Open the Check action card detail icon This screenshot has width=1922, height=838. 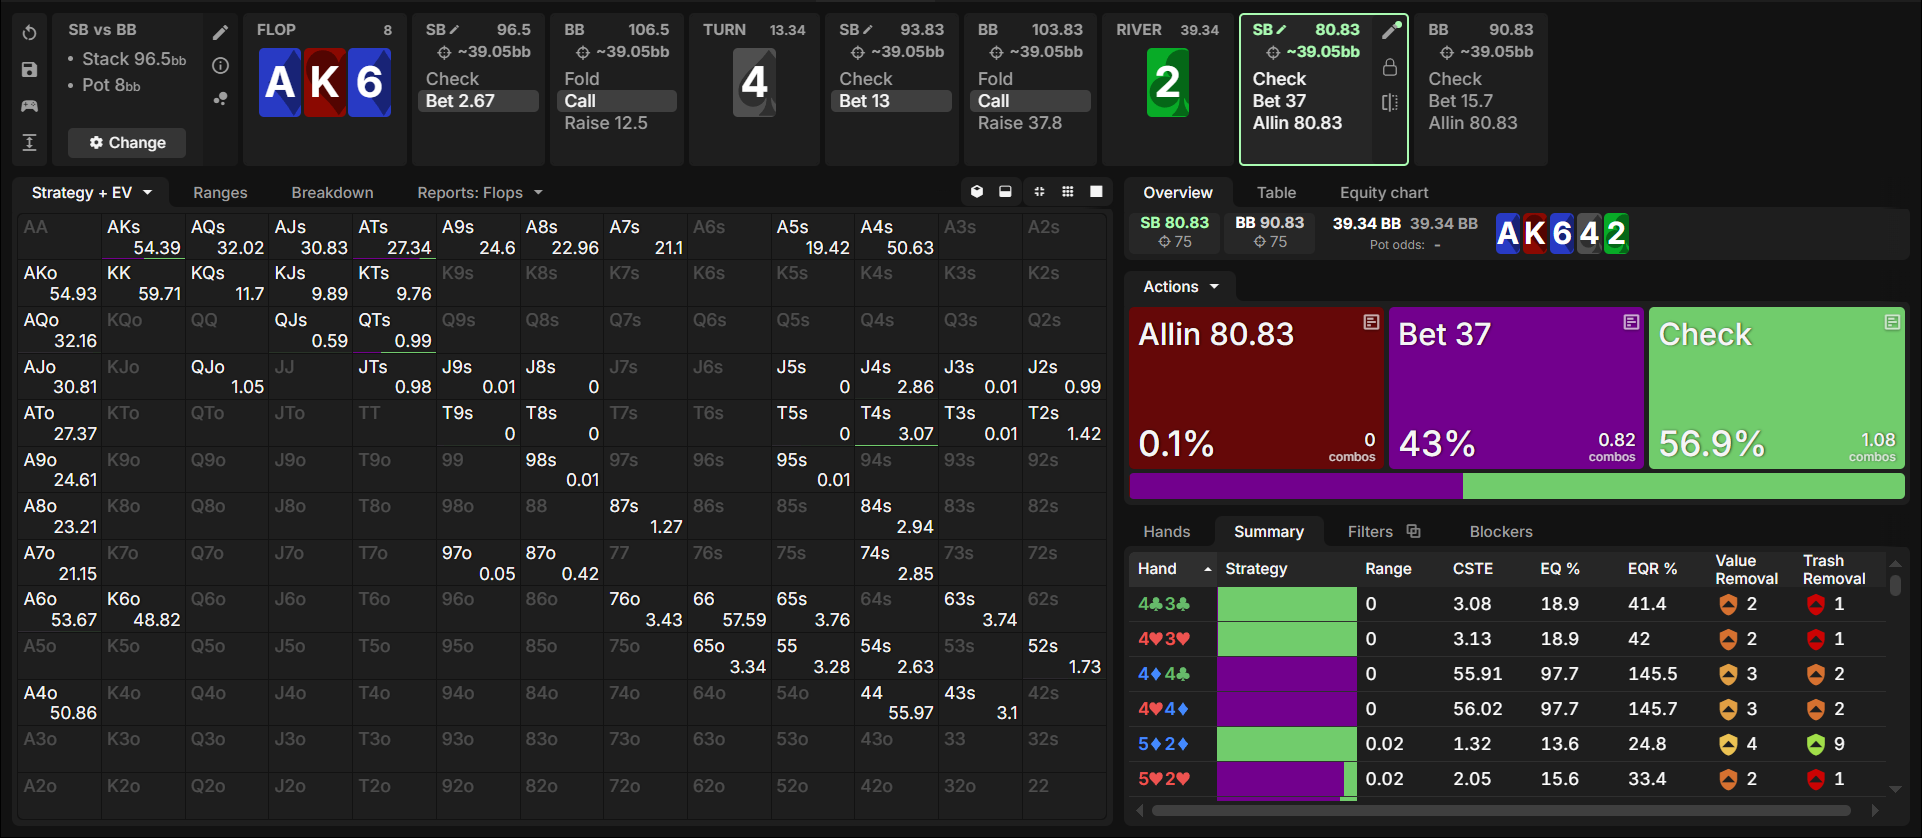pos(1892,322)
